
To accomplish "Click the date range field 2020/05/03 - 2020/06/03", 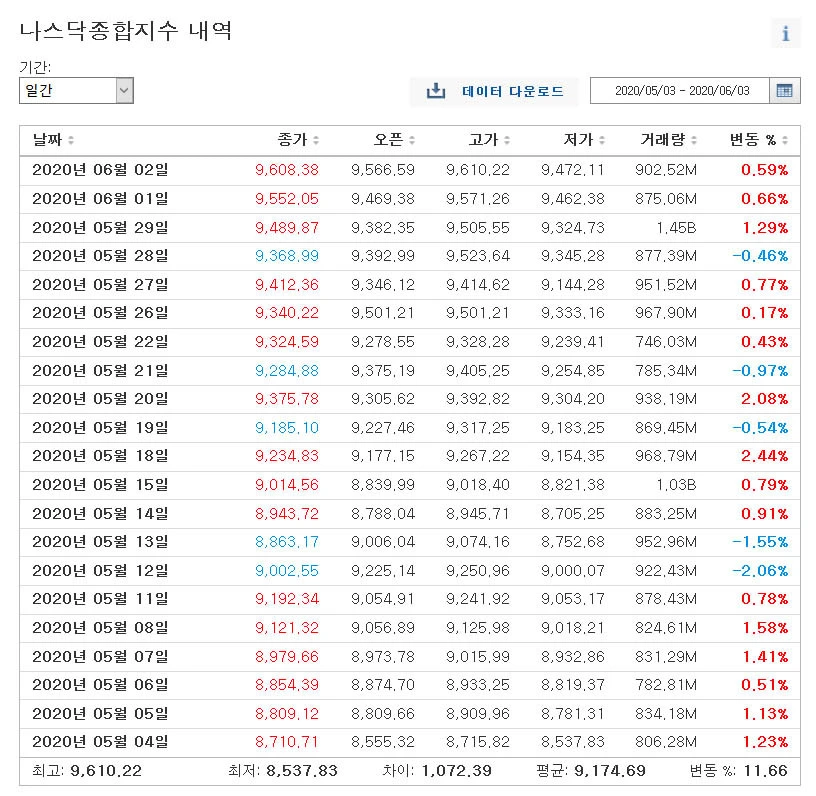I will tap(680, 91).
